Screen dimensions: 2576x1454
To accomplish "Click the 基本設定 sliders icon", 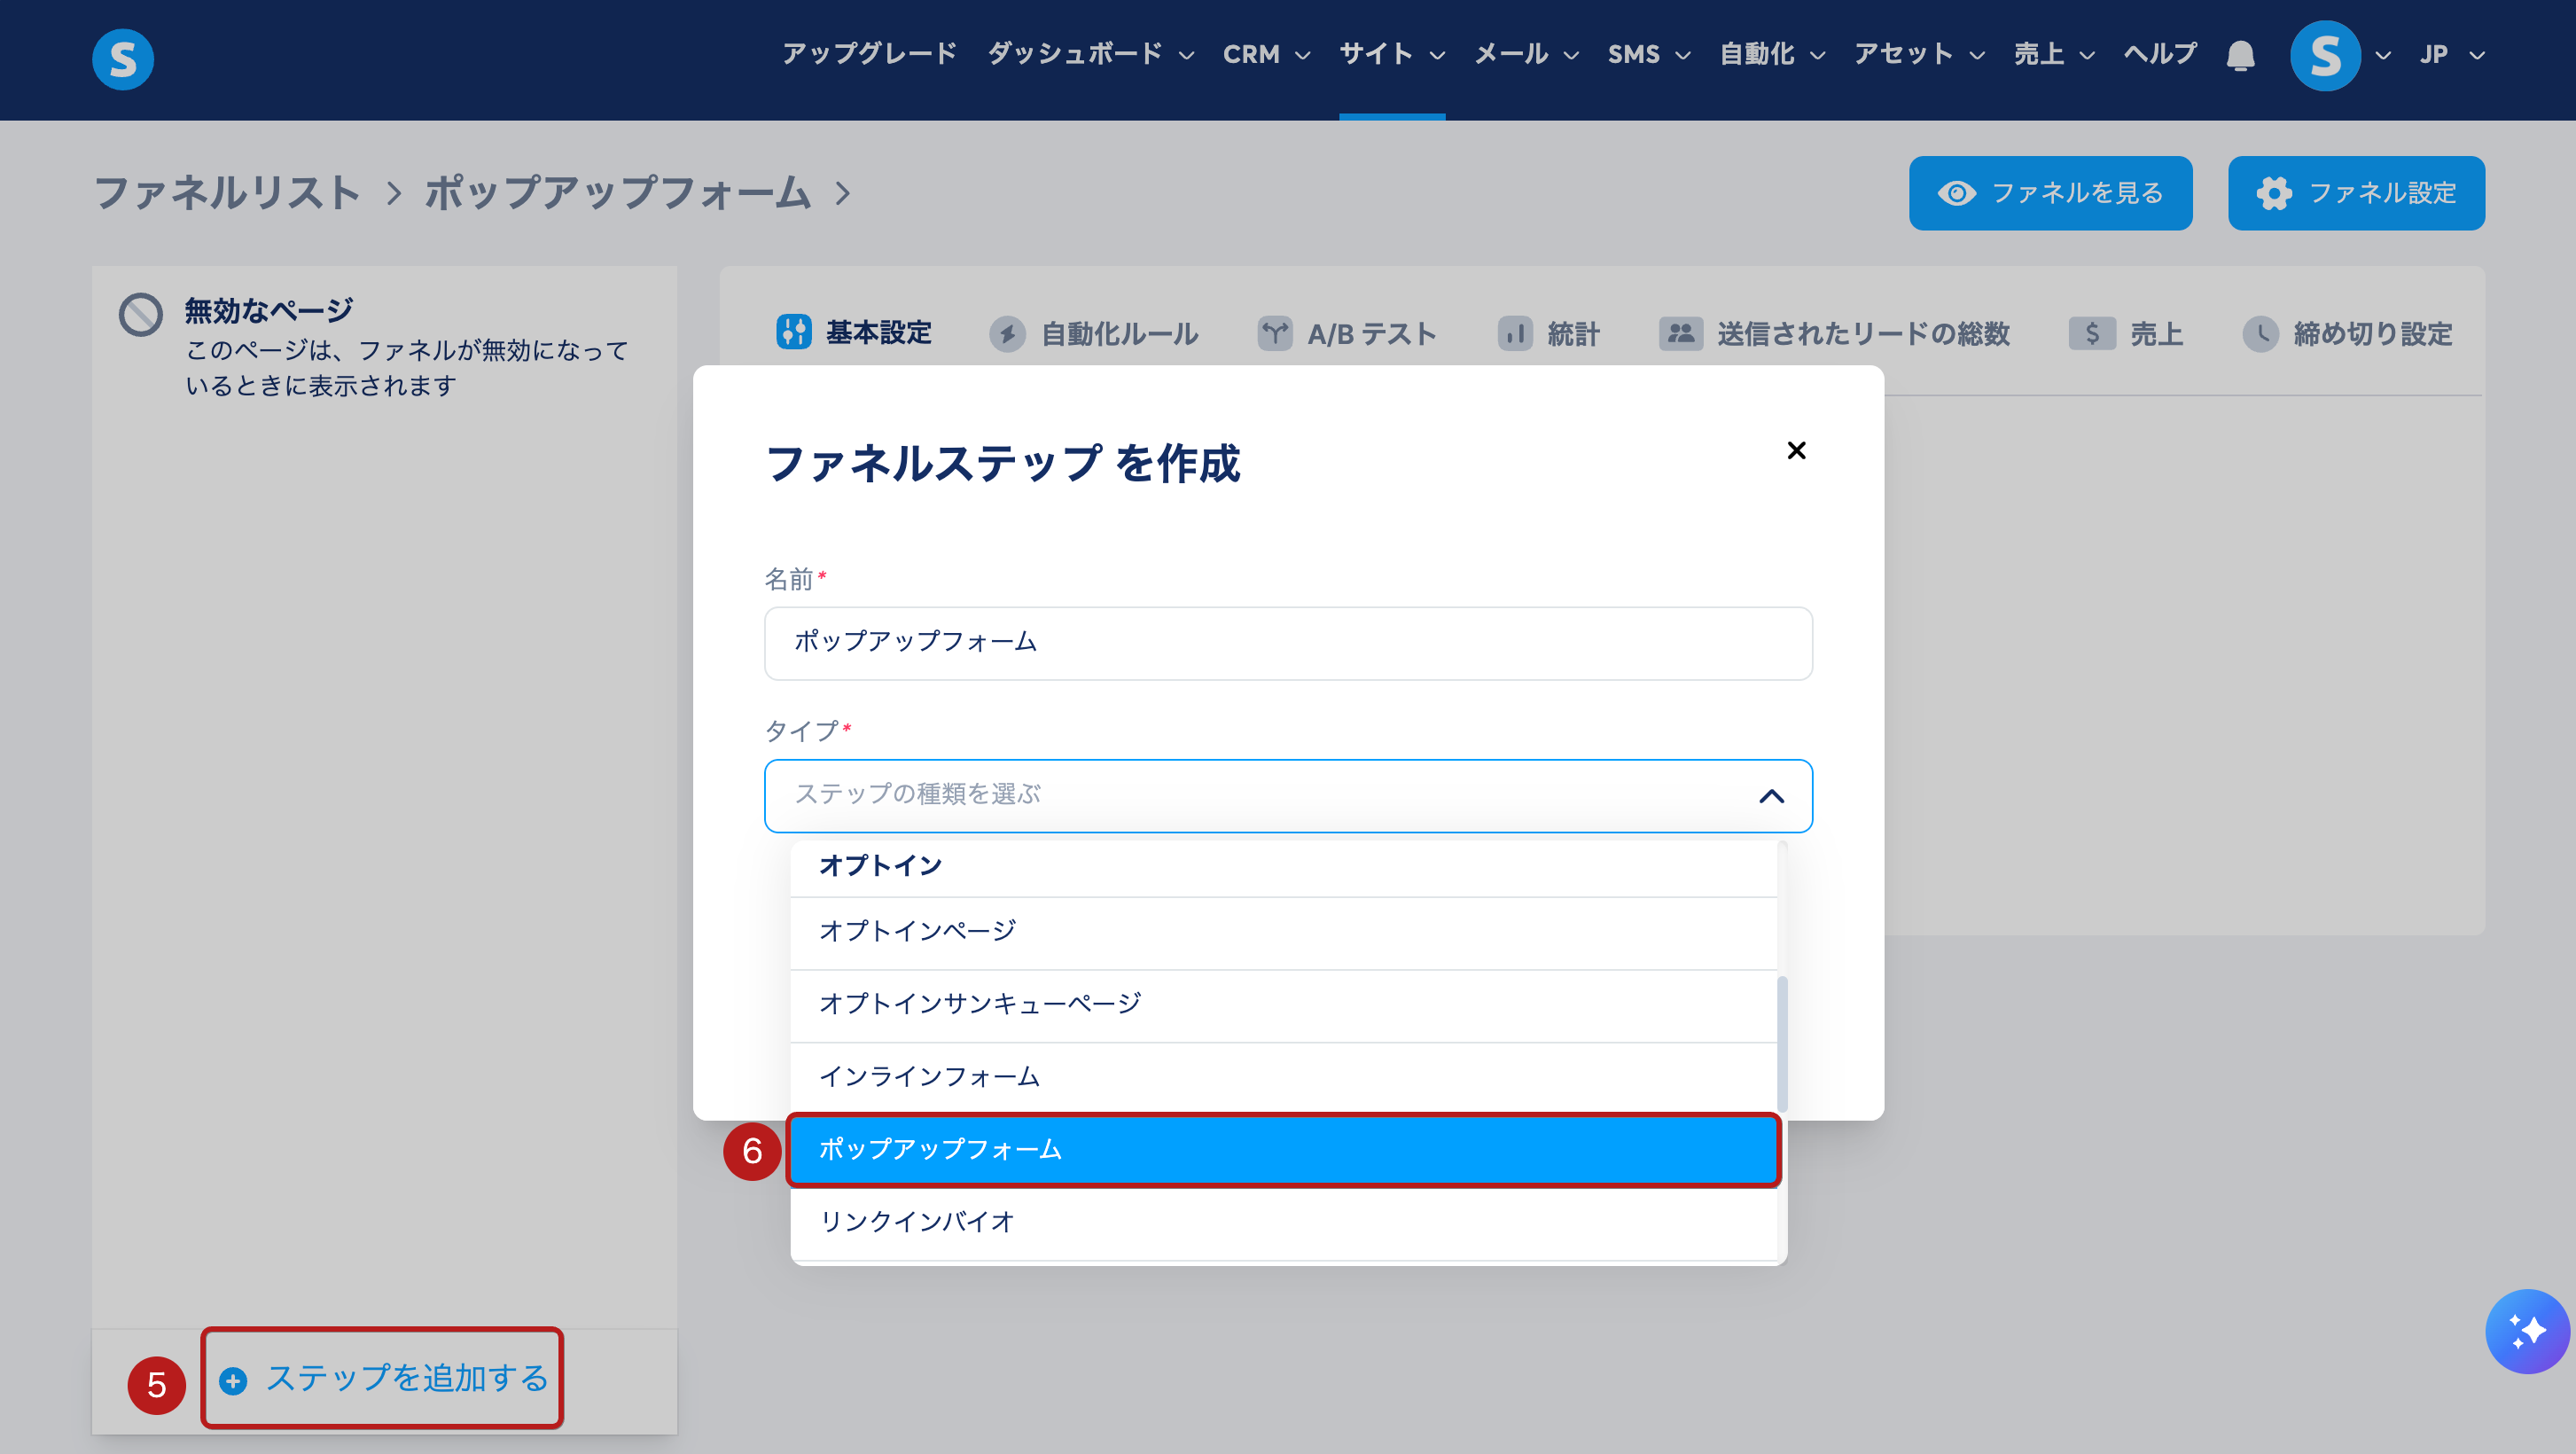I will click(x=794, y=332).
